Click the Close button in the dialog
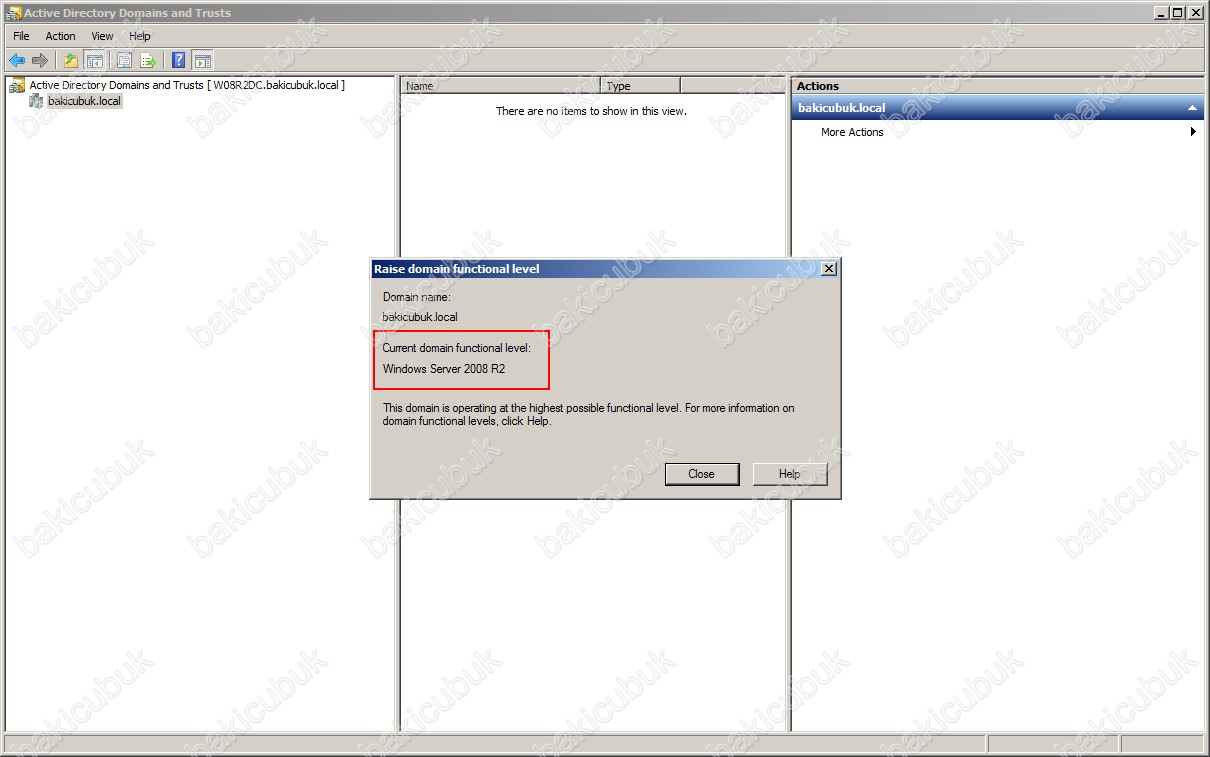 tap(702, 474)
